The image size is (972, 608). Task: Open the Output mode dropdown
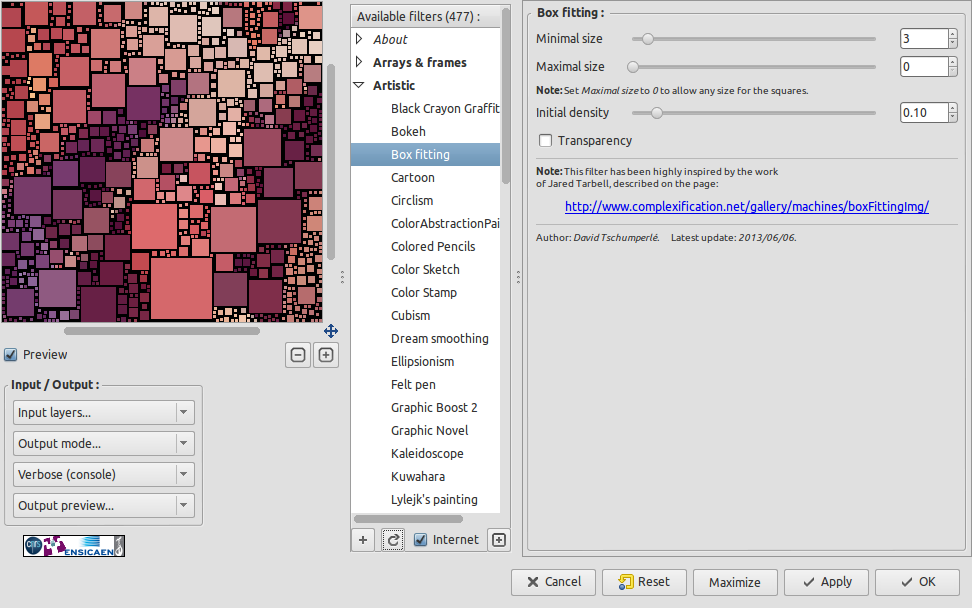point(104,444)
